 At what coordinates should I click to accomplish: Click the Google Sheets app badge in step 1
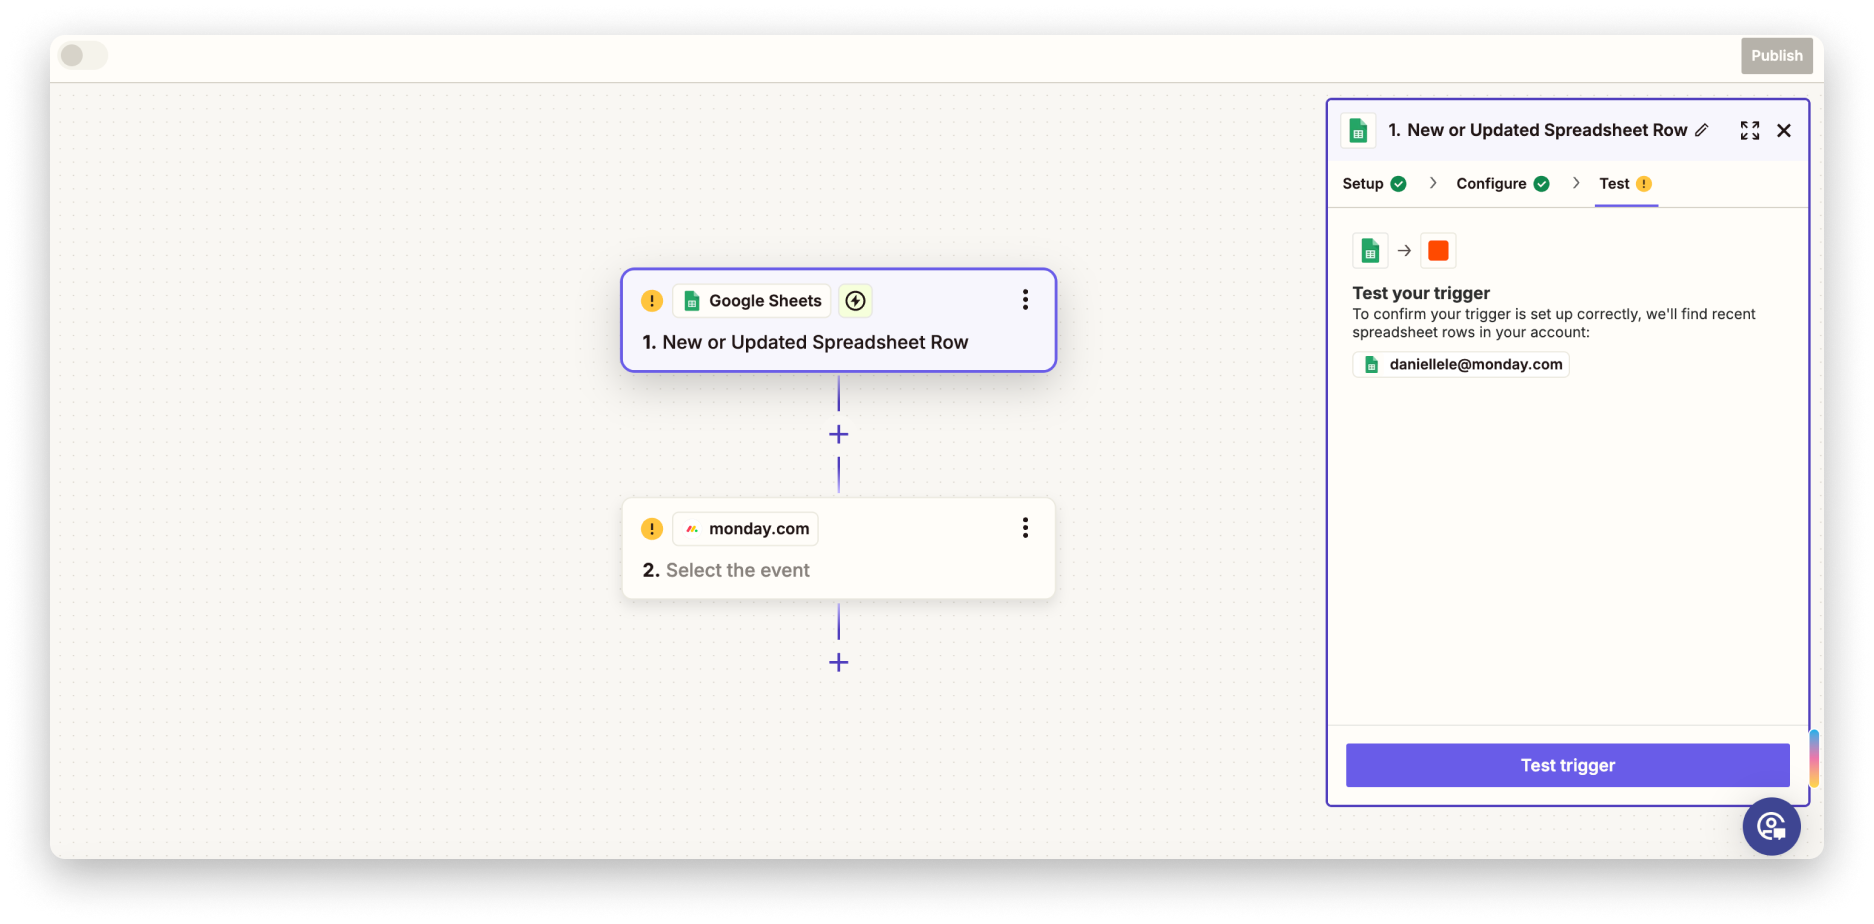click(x=752, y=301)
